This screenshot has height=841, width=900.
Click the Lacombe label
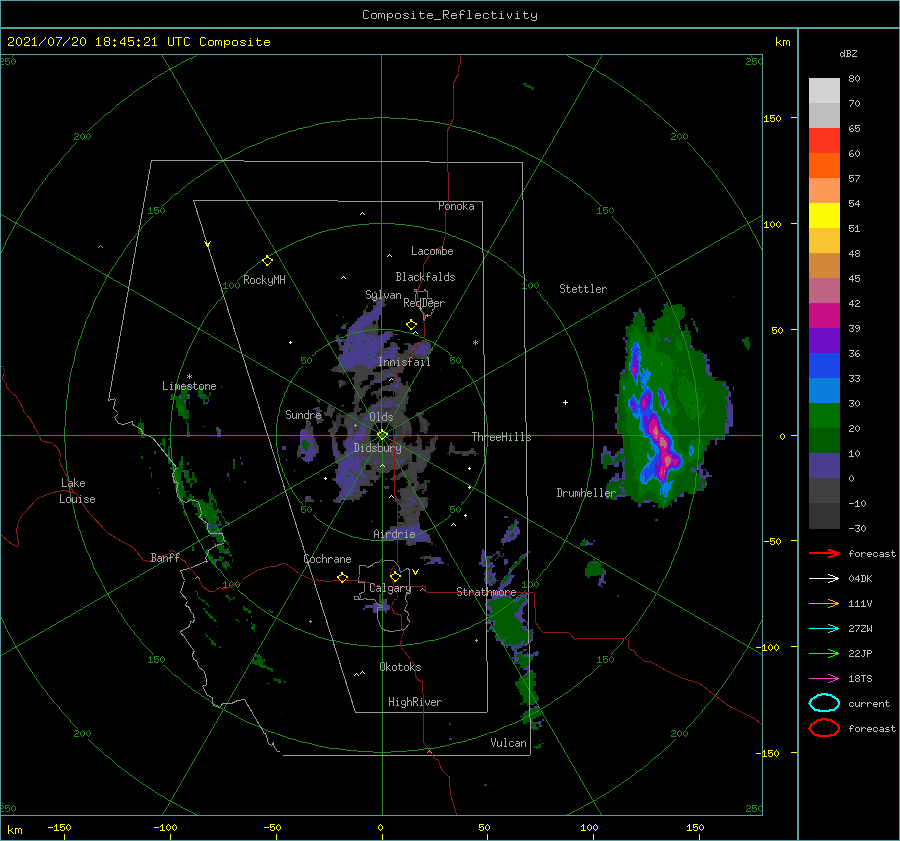tap(432, 251)
